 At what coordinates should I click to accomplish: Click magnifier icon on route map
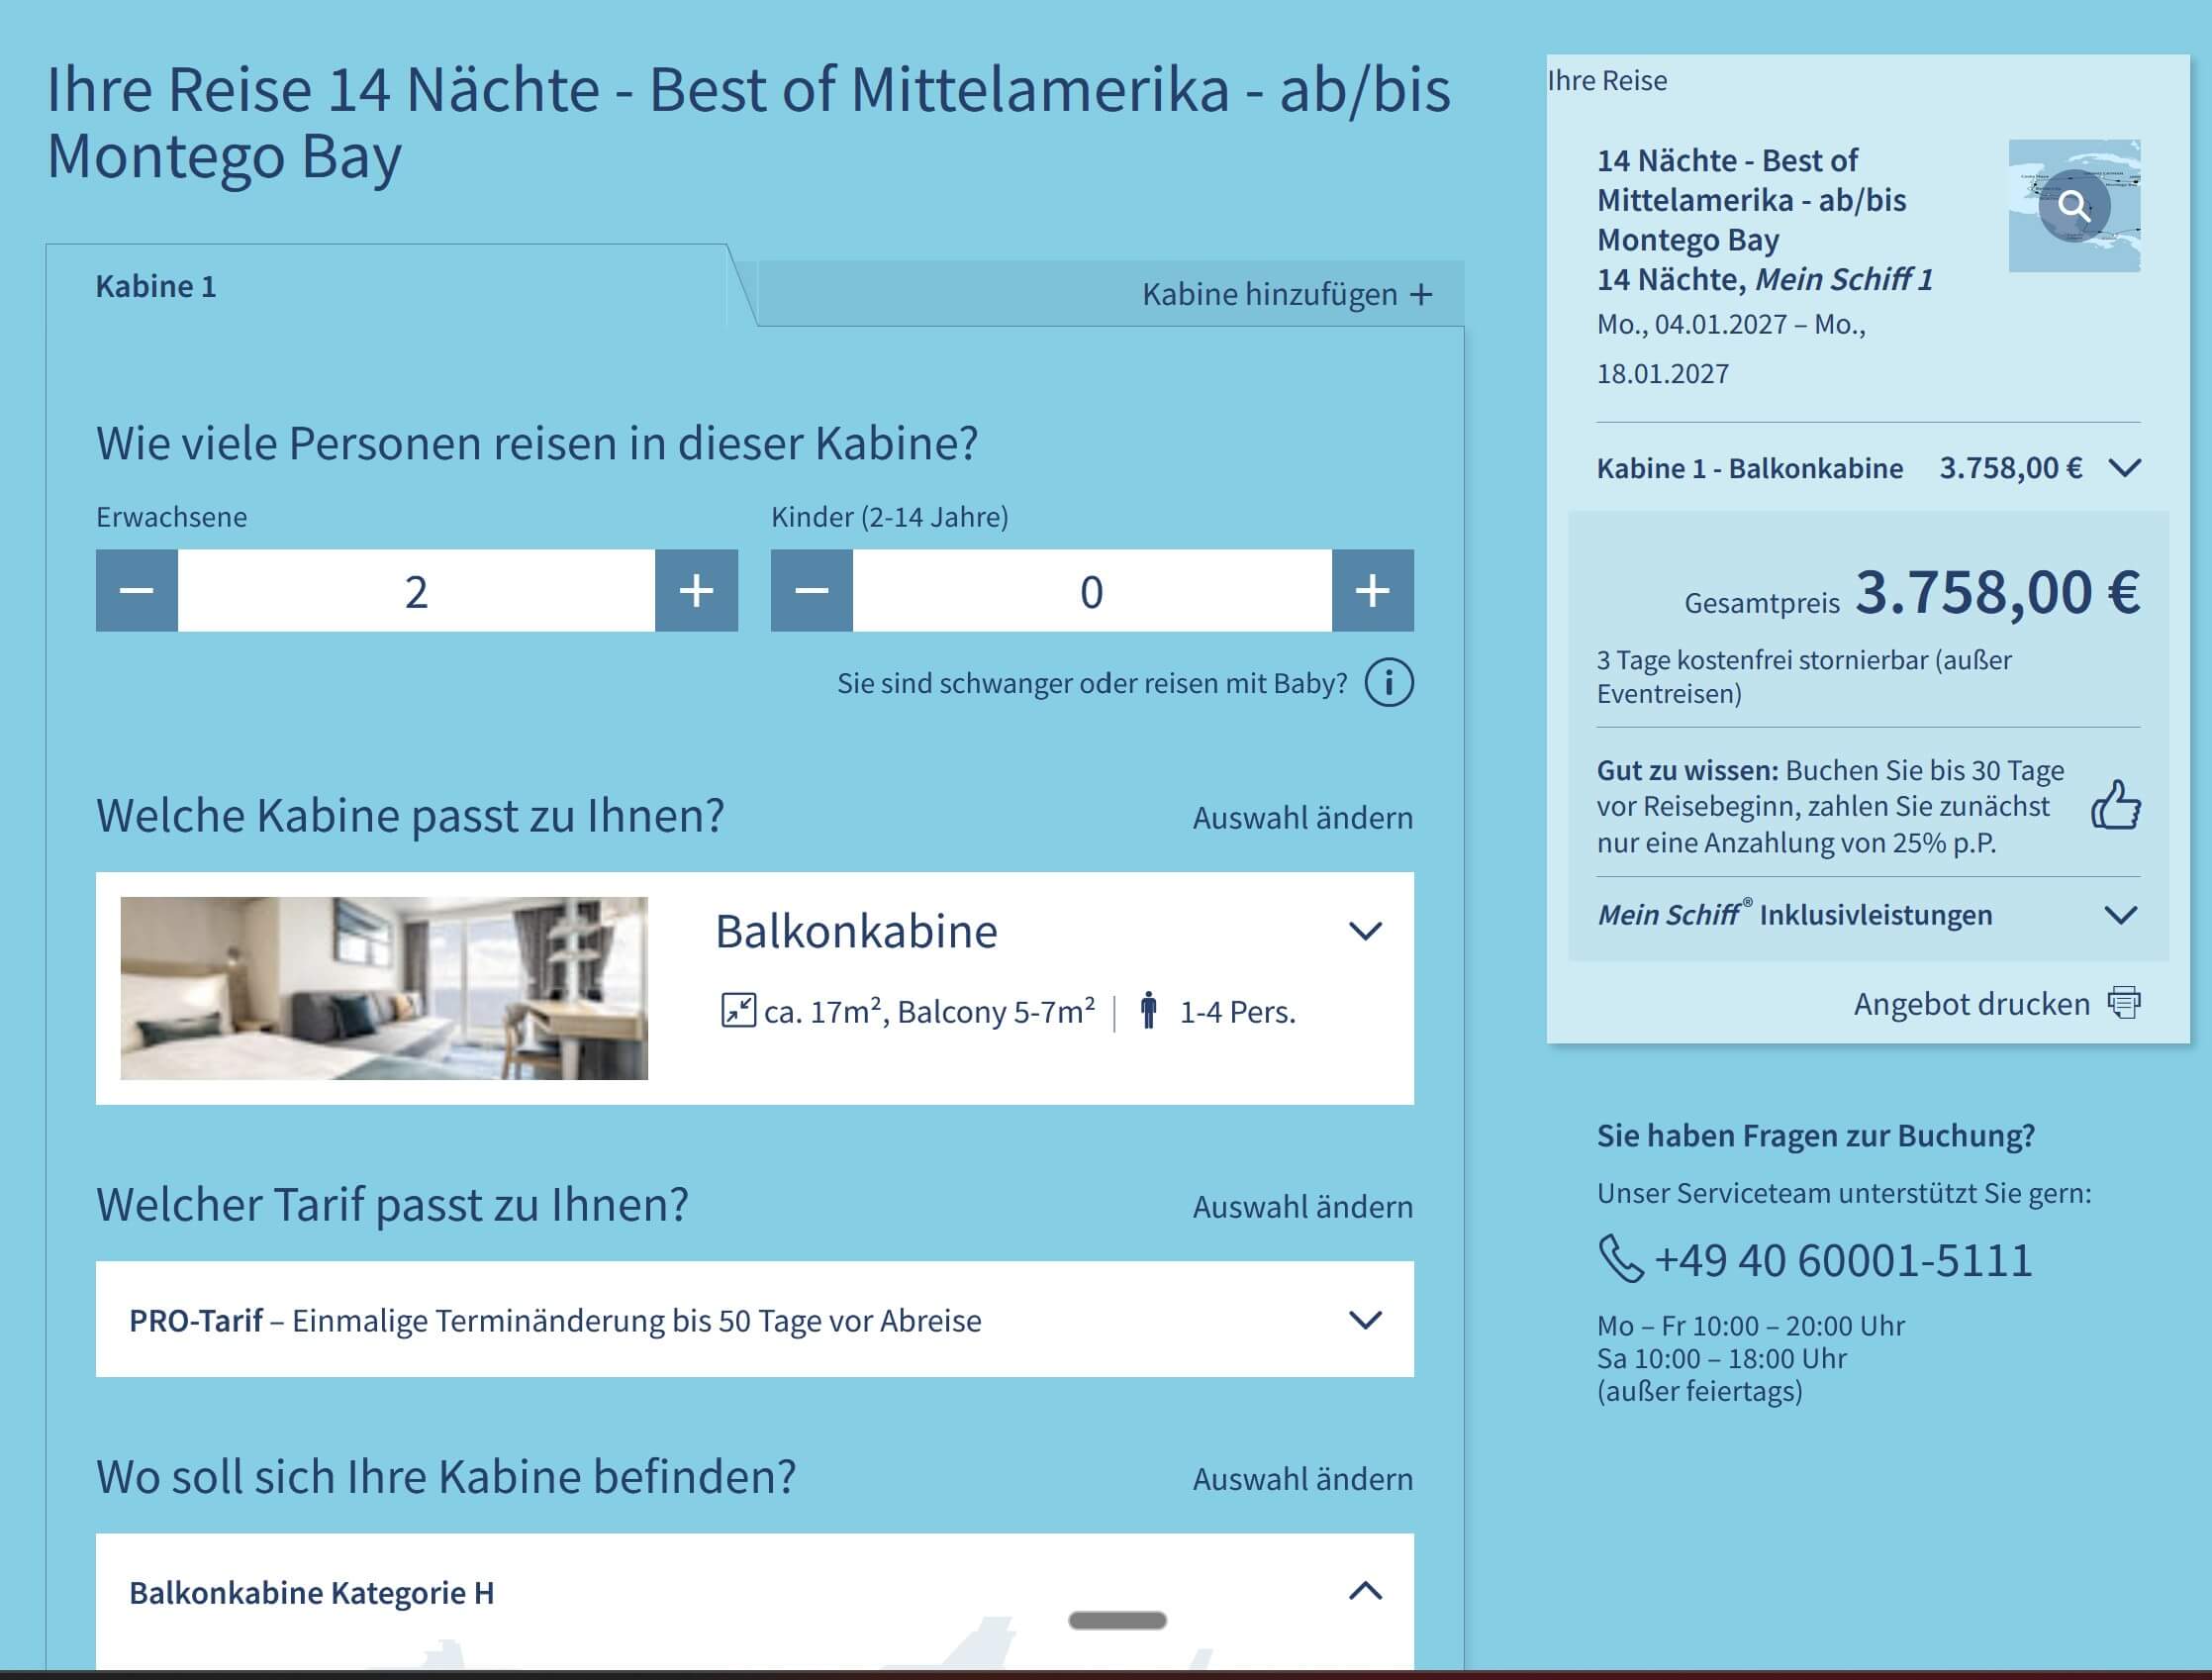coord(2074,206)
